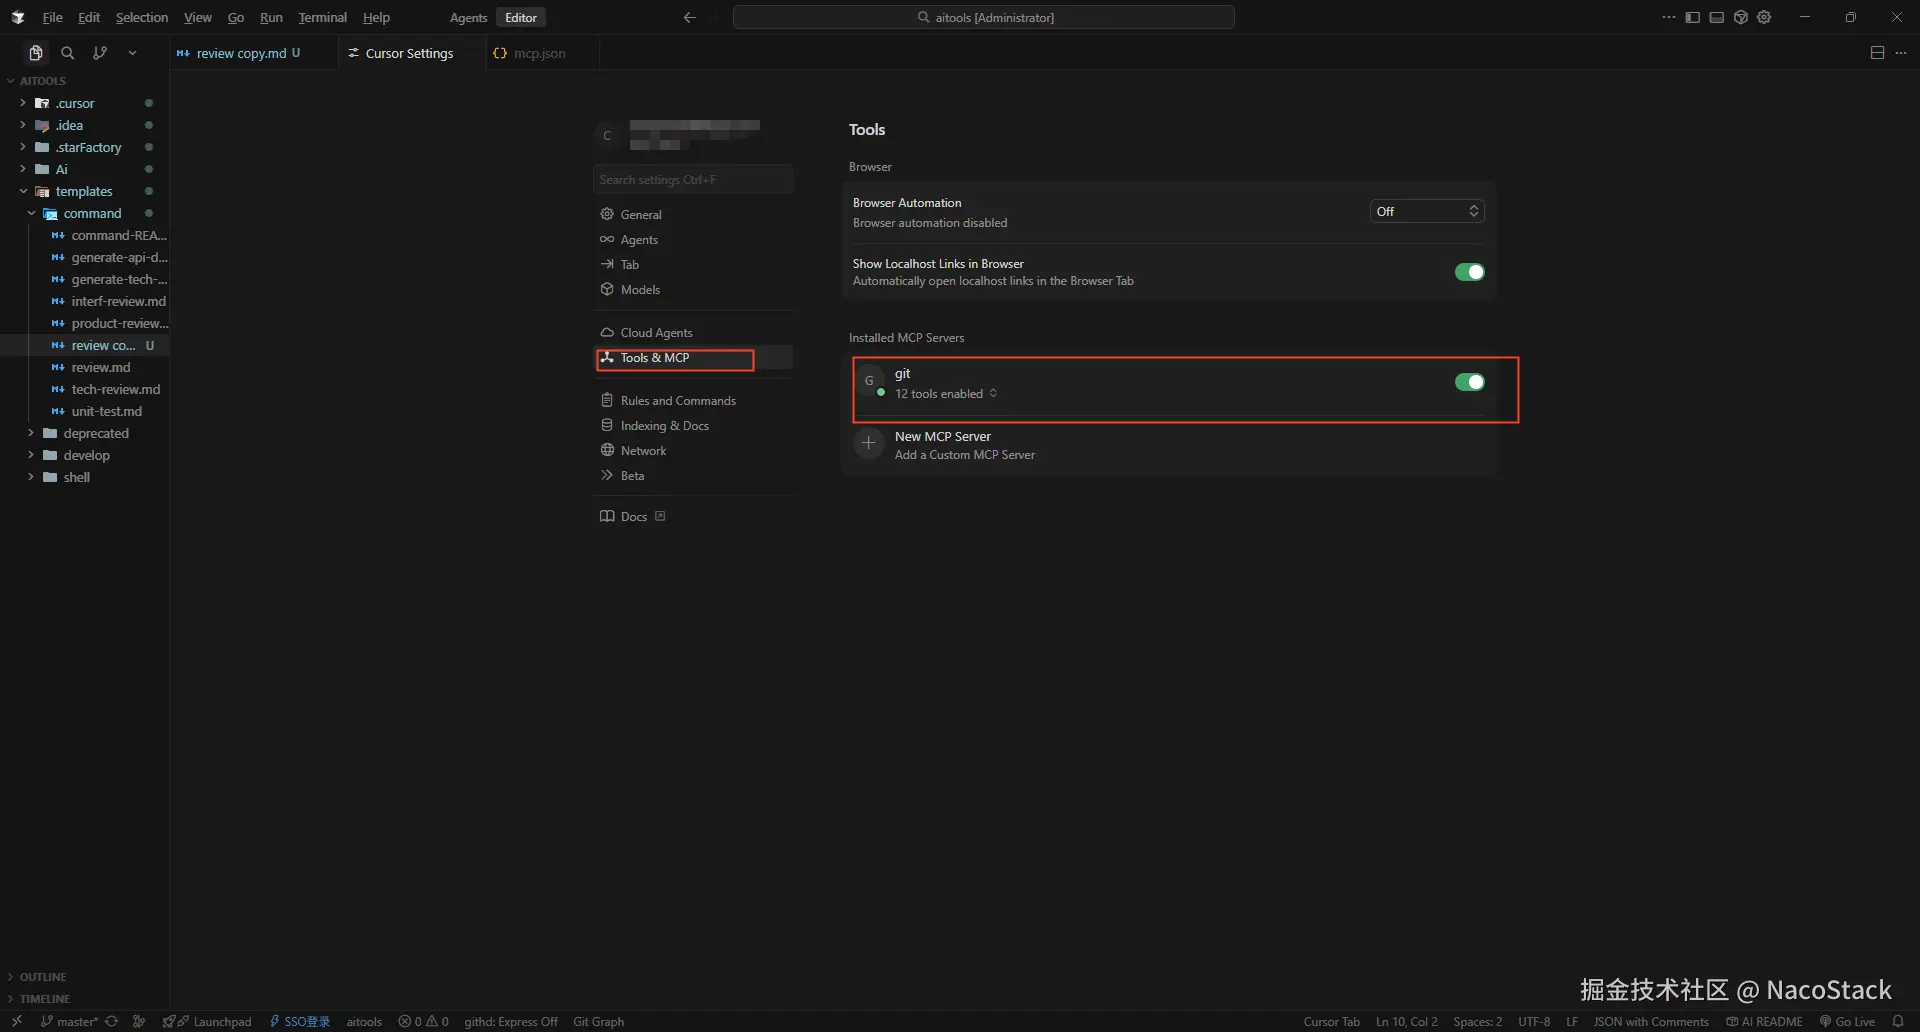
Task: Collapse the templates folder
Action: click(86, 191)
